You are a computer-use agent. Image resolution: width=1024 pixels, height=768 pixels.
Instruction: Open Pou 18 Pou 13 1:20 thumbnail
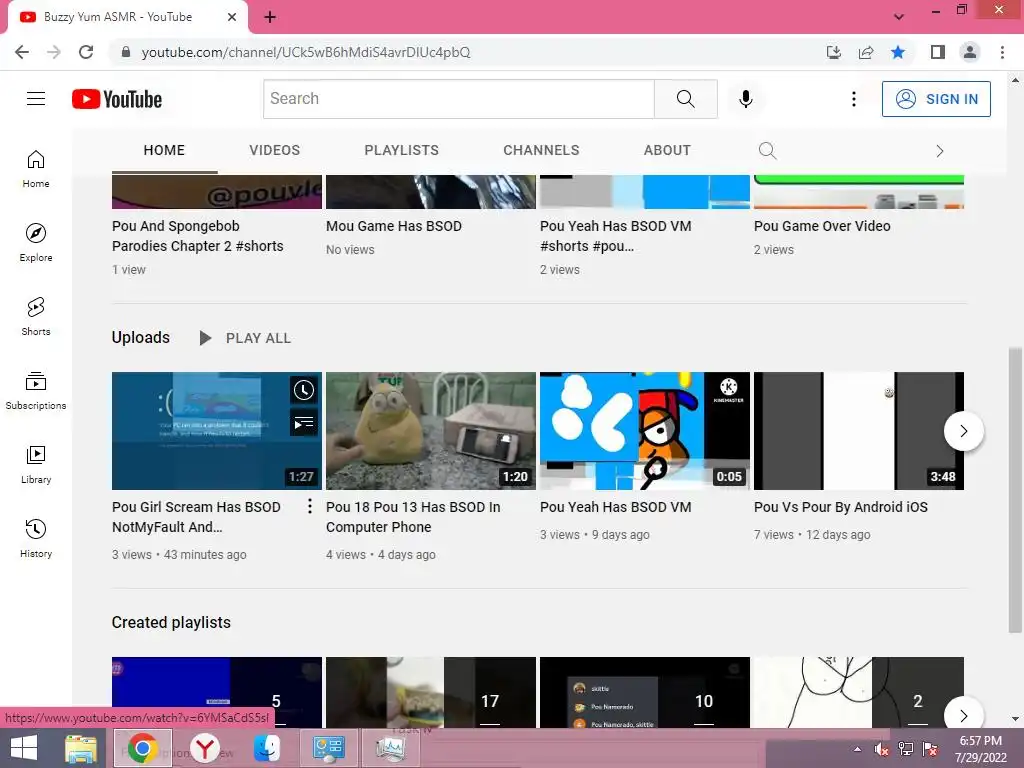(431, 431)
